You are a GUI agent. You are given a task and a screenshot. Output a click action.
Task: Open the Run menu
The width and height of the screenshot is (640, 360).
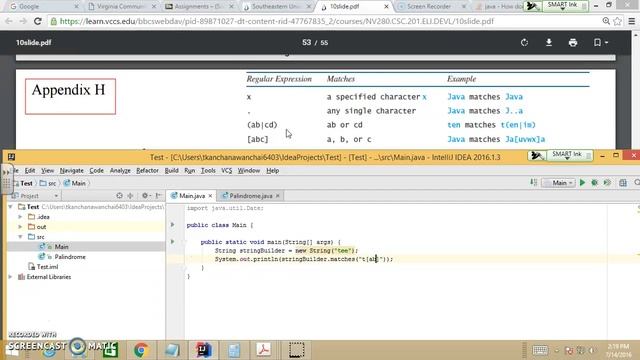[x=189, y=171]
